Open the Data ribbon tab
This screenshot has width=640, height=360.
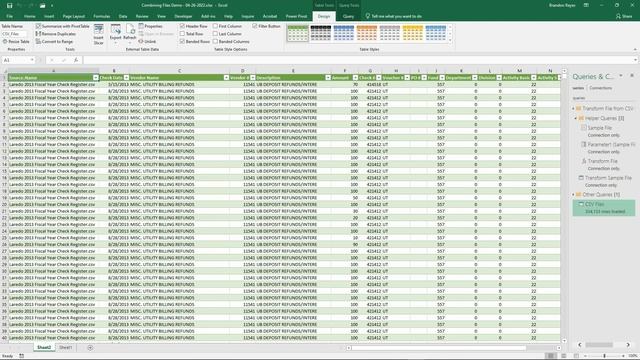click(x=123, y=16)
